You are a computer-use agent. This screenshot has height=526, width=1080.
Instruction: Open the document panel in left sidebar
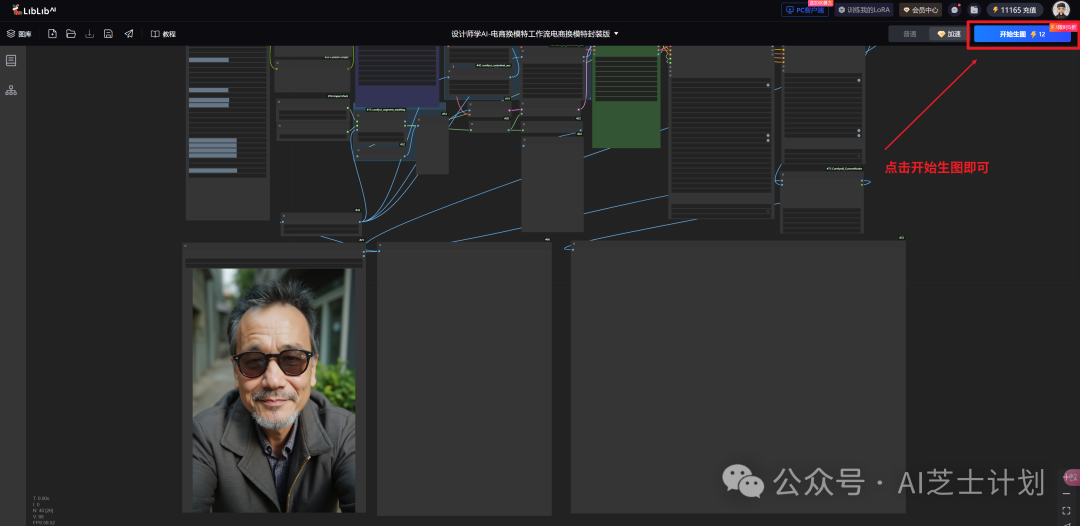pyautogui.click(x=11, y=61)
